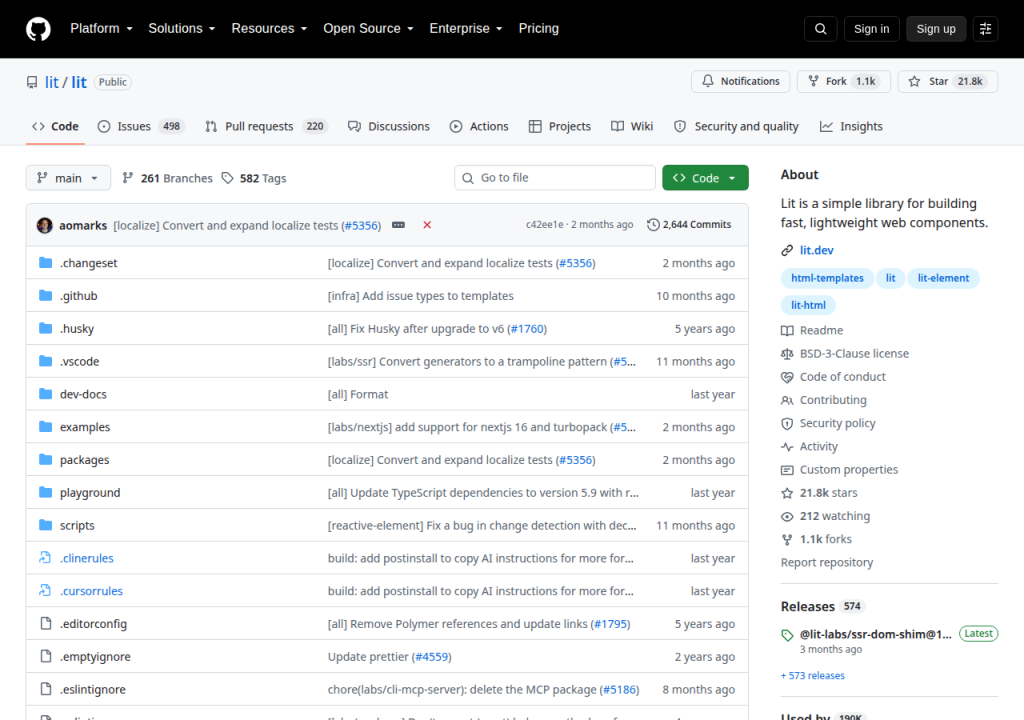Viewport: 1024px width, 720px height.
Task: Open the Pricing menu item
Action: pos(539,29)
